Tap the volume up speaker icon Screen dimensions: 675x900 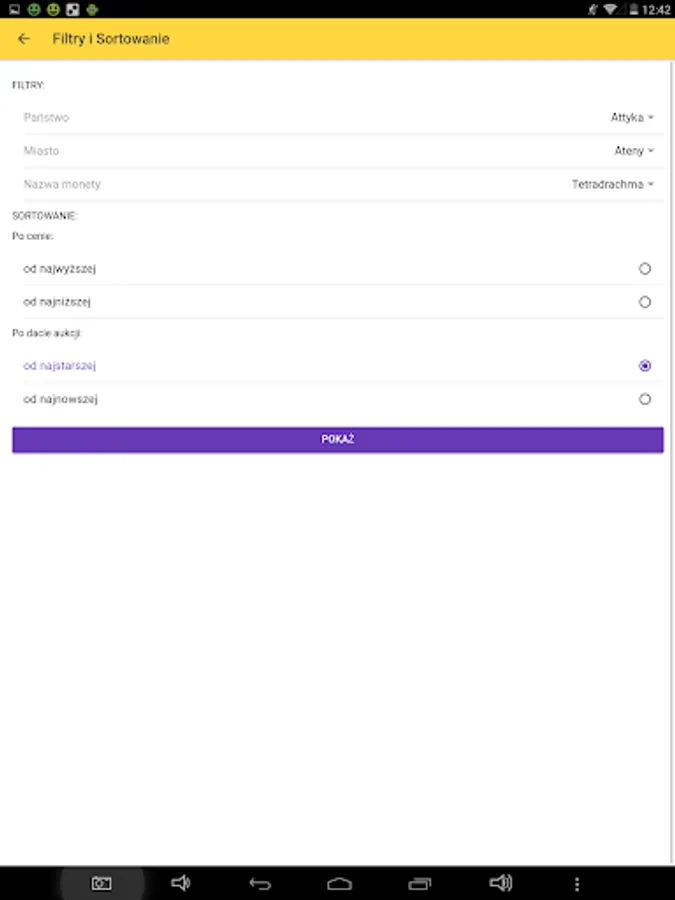click(500, 883)
